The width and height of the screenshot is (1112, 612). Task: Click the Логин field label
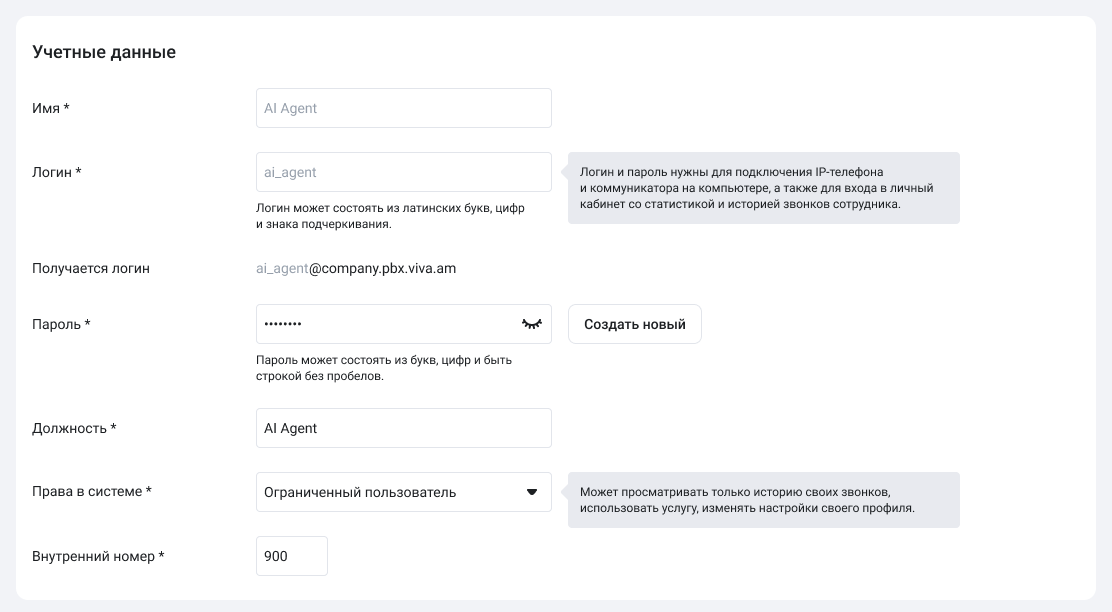pos(57,172)
